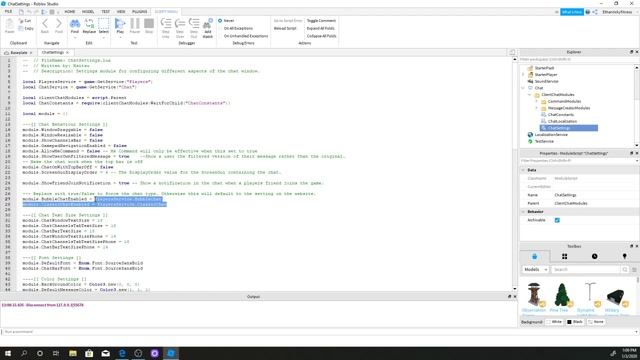Click Expand All Folds action

point(320,28)
